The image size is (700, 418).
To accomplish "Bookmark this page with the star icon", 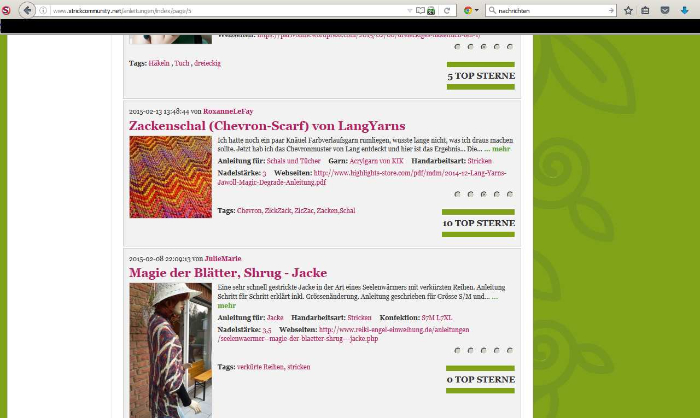I will click(628, 10).
